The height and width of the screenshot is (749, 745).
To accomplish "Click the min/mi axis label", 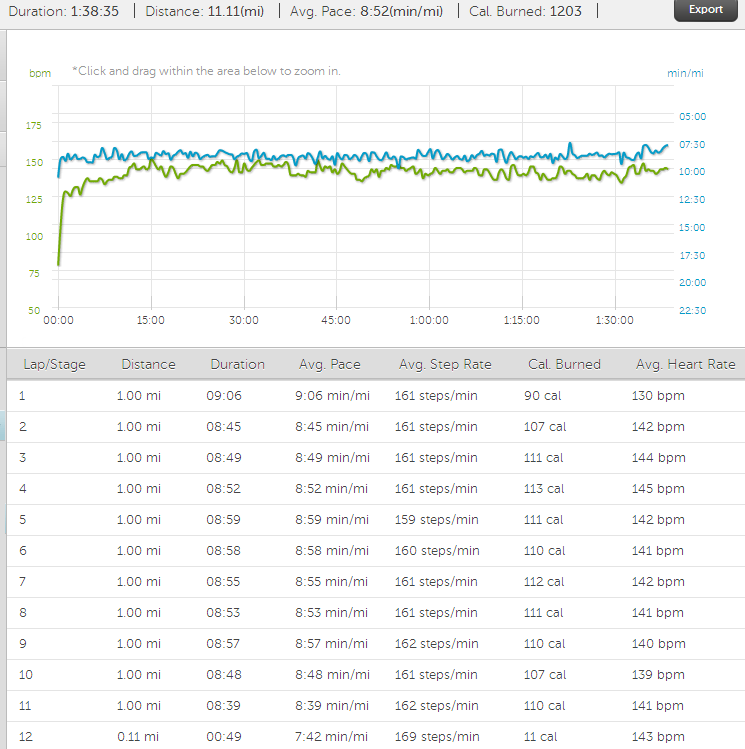I will [x=685, y=74].
